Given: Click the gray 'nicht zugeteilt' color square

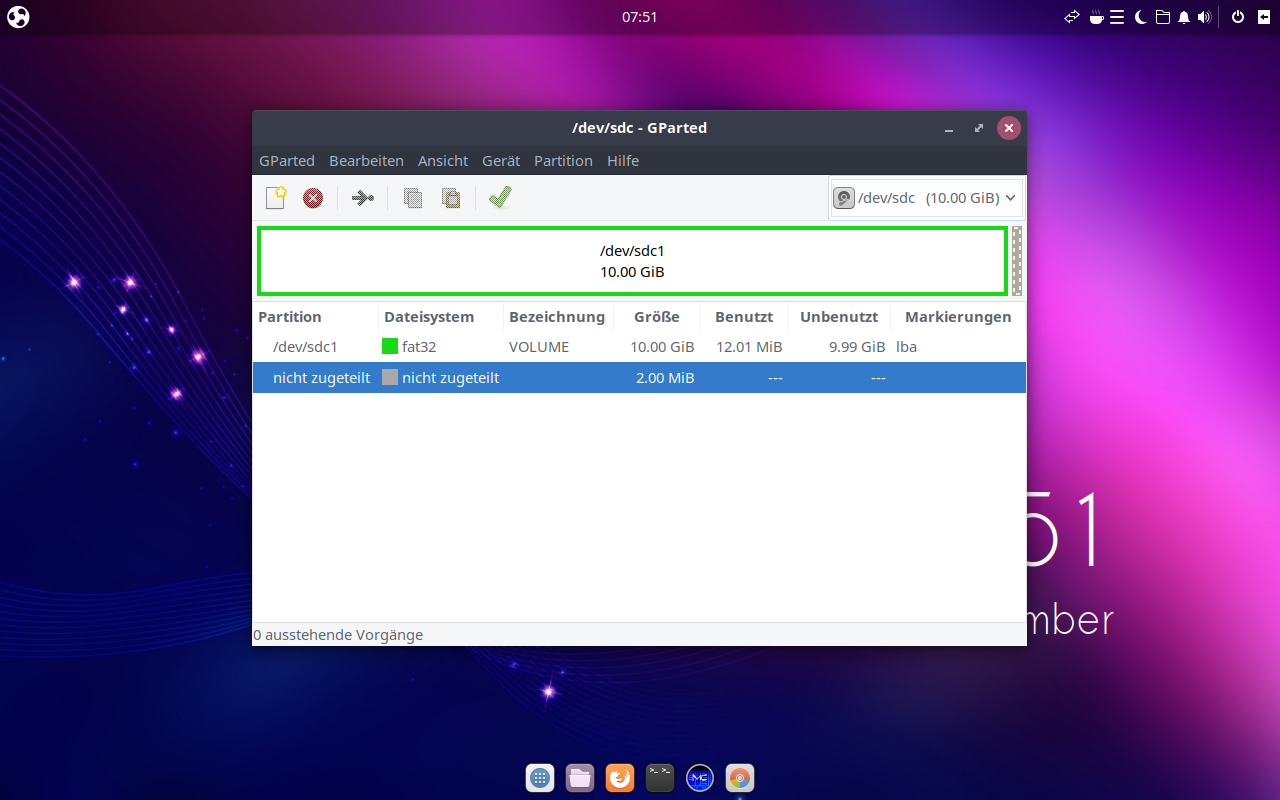Looking at the screenshot, I should point(390,377).
